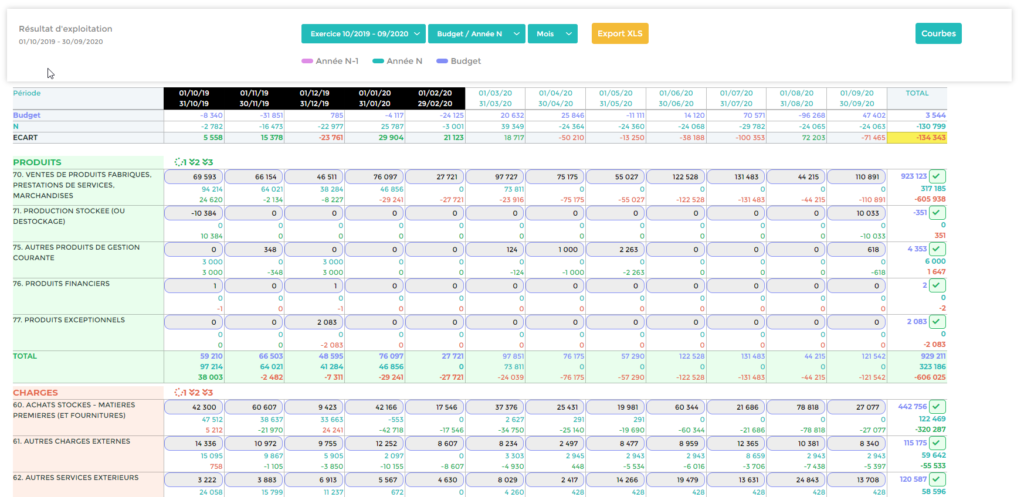This screenshot has width=1024, height=497.
Task: Select the 01/10/19 - 31/10/19 period header
Action: 193,99
